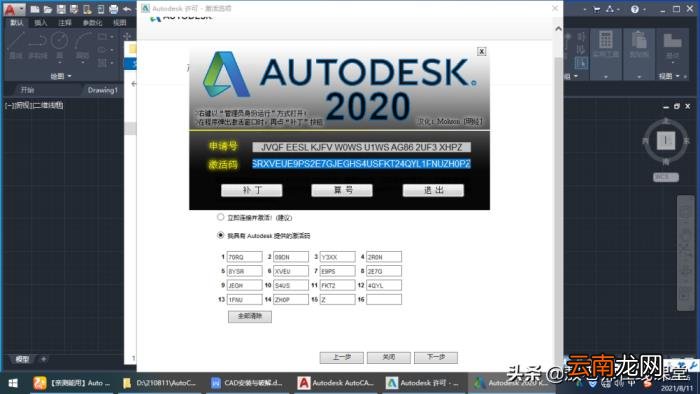Switch to the 默认 ribbon tab
The image size is (700, 394).
coord(17,23)
